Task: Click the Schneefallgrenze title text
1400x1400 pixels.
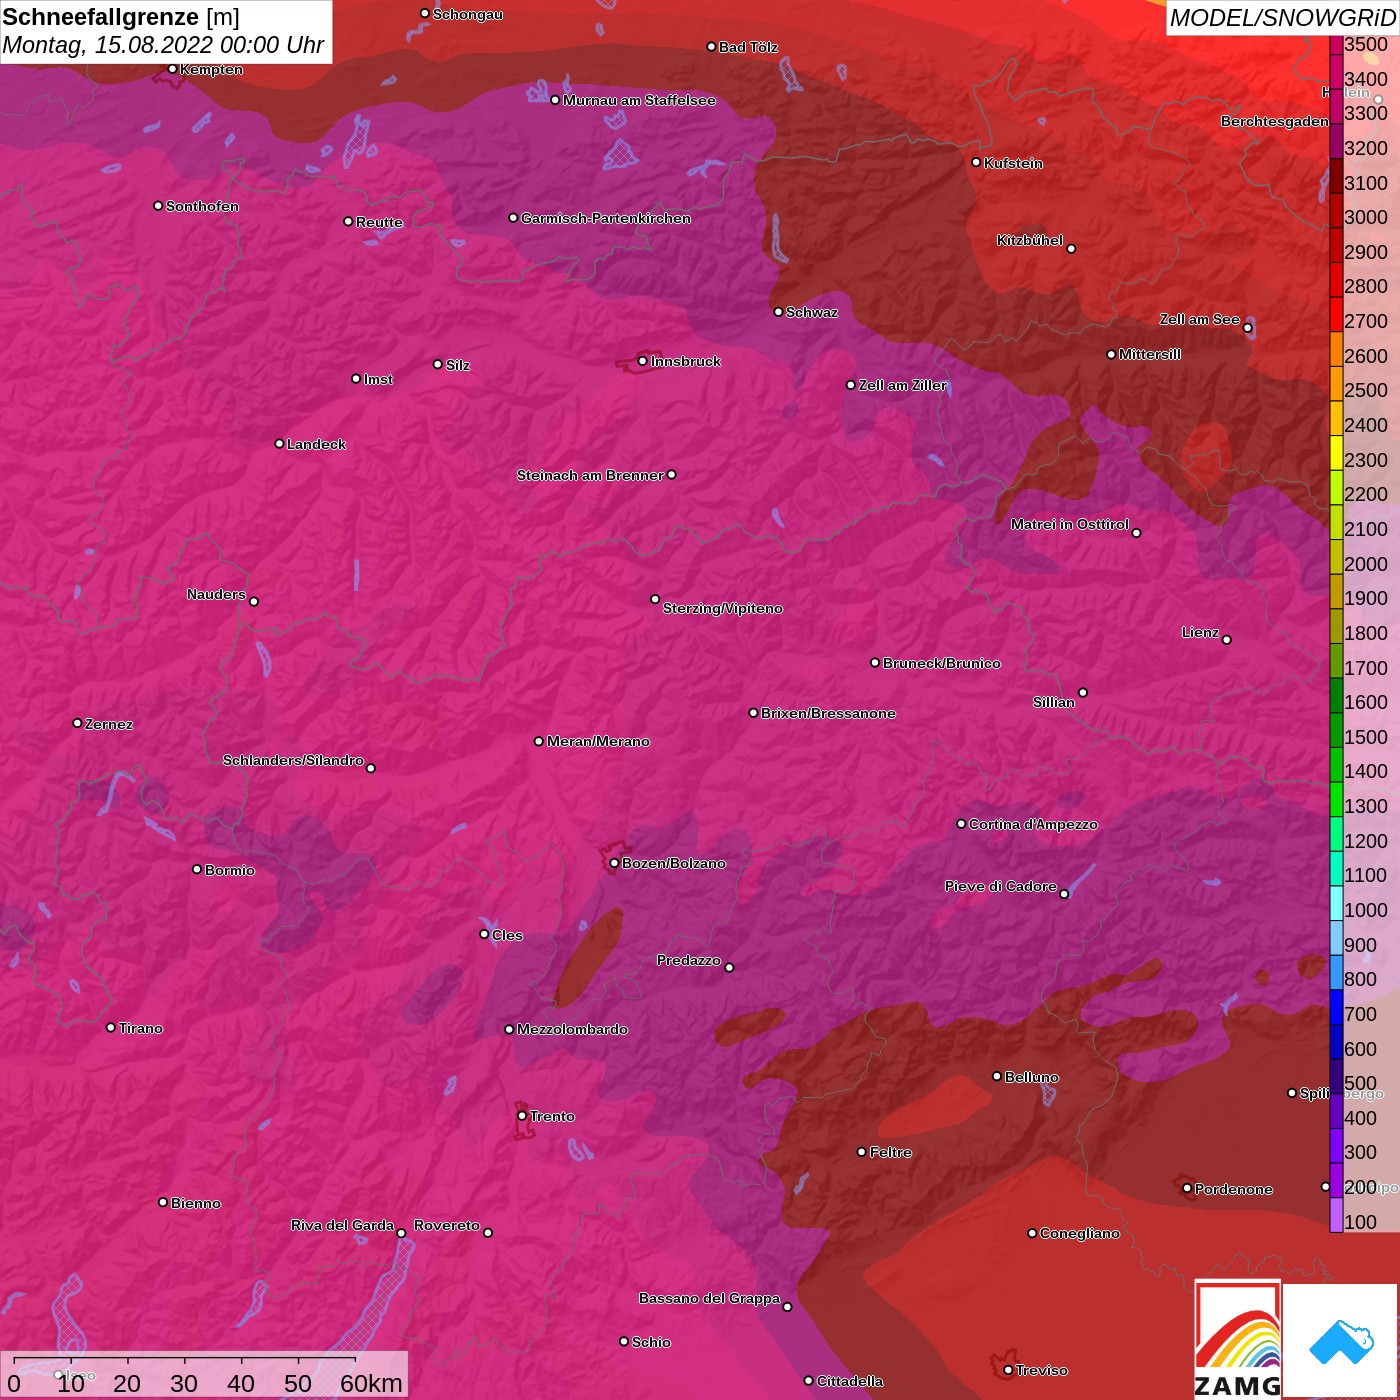Action: (x=101, y=18)
